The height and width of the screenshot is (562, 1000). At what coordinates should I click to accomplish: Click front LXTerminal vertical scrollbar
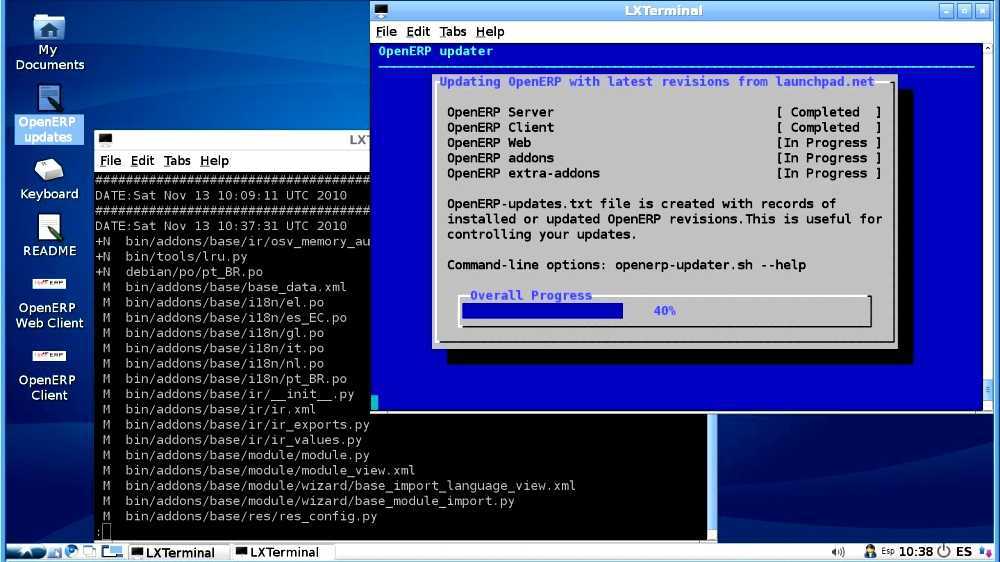tap(988, 227)
